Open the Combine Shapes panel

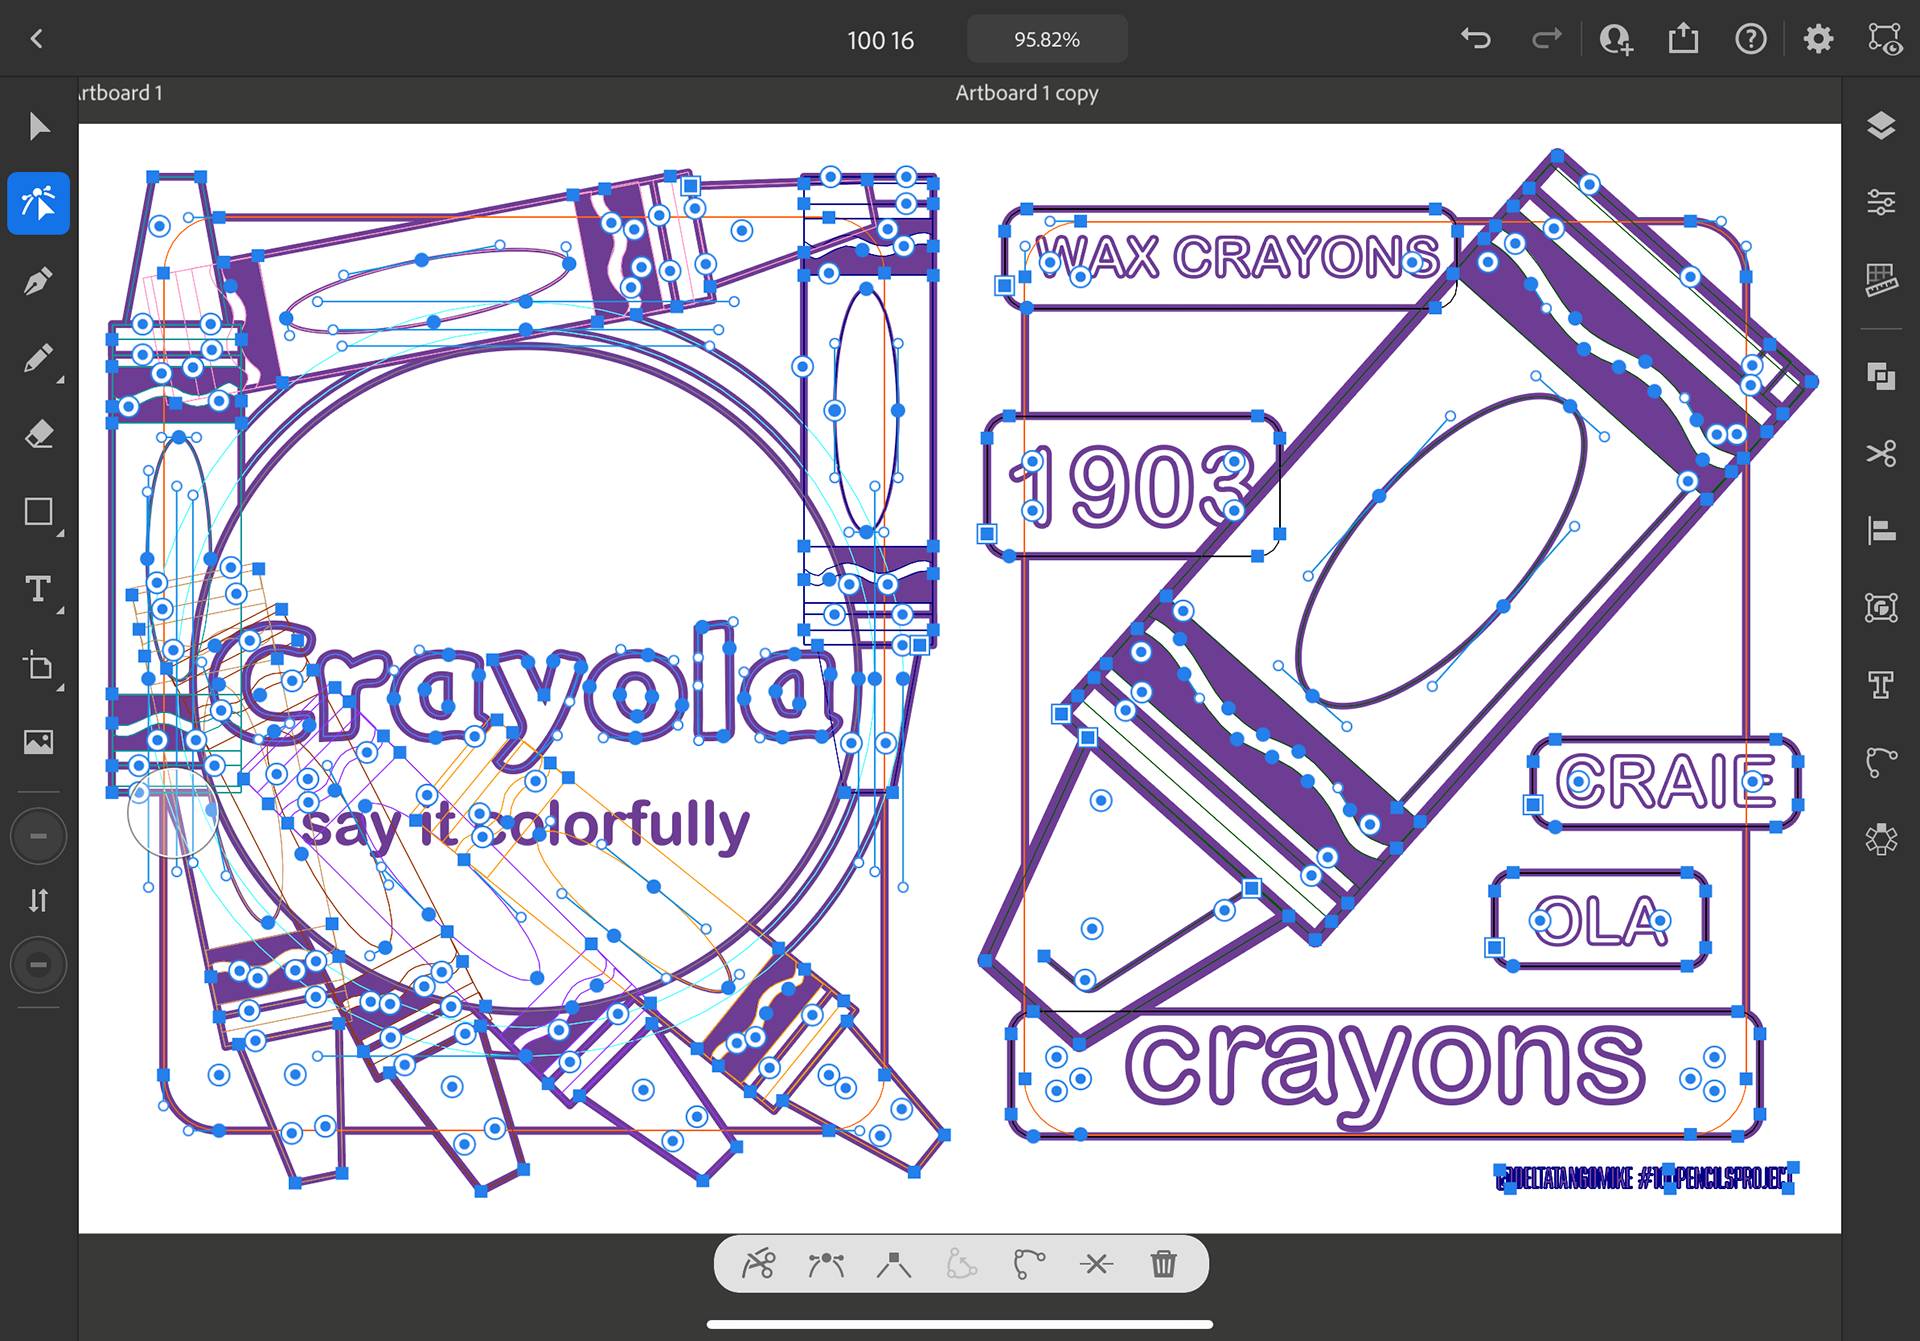(x=1881, y=377)
